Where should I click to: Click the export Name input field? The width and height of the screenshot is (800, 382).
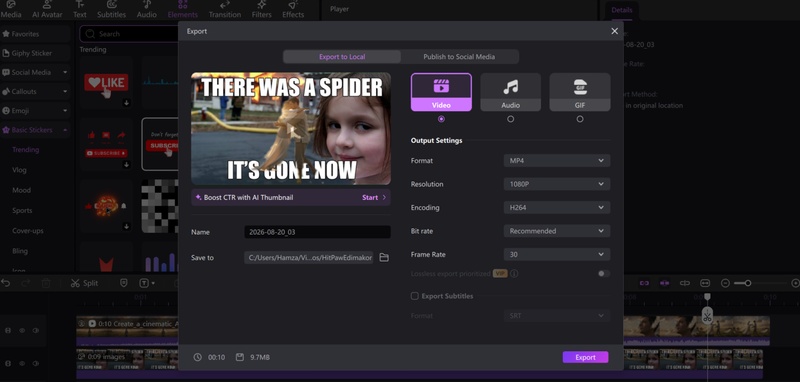point(317,232)
